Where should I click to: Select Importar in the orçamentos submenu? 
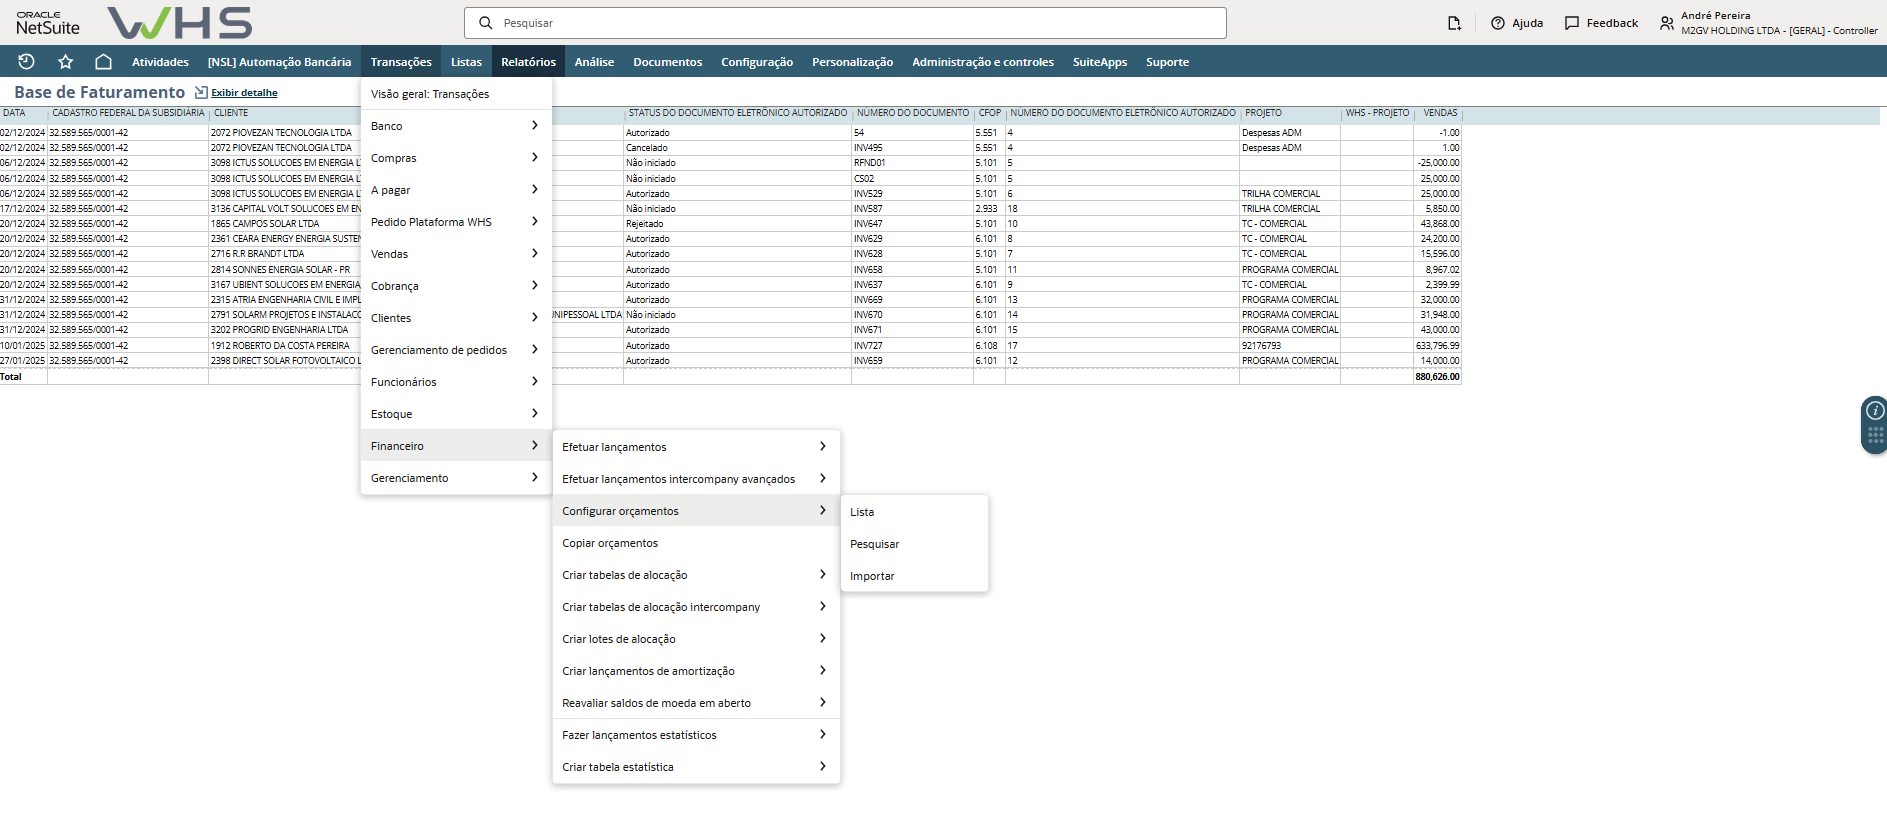click(x=872, y=576)
